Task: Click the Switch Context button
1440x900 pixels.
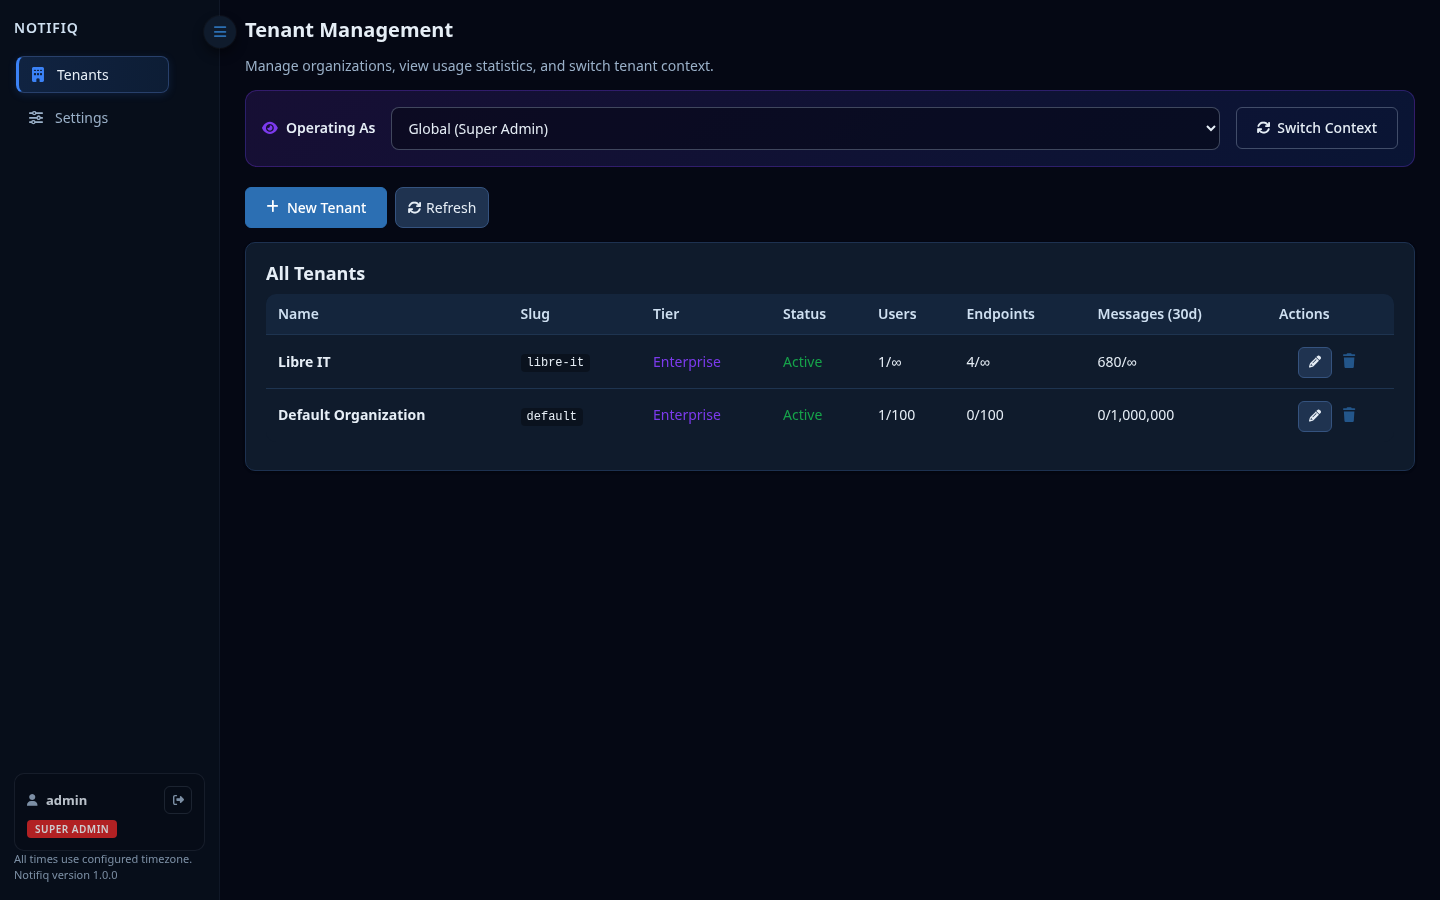Action: tap(1316, 128)
